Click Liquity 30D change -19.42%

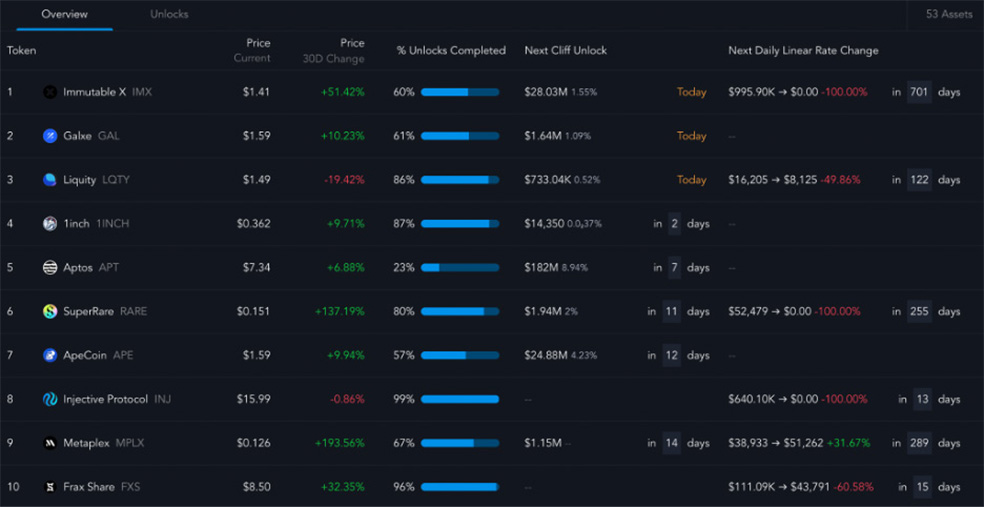tap(344, 180)
